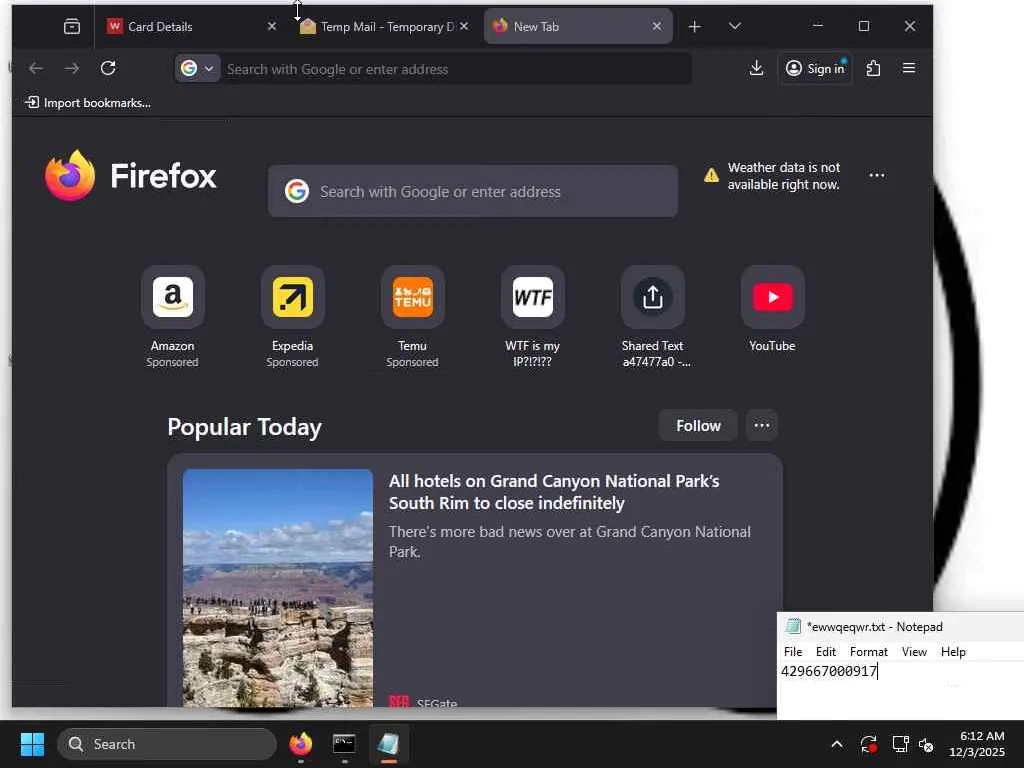This screenshot has height=768, width=1024.
Task: Open the Notepad taskbar icon
Action: (x=388, y=744)
